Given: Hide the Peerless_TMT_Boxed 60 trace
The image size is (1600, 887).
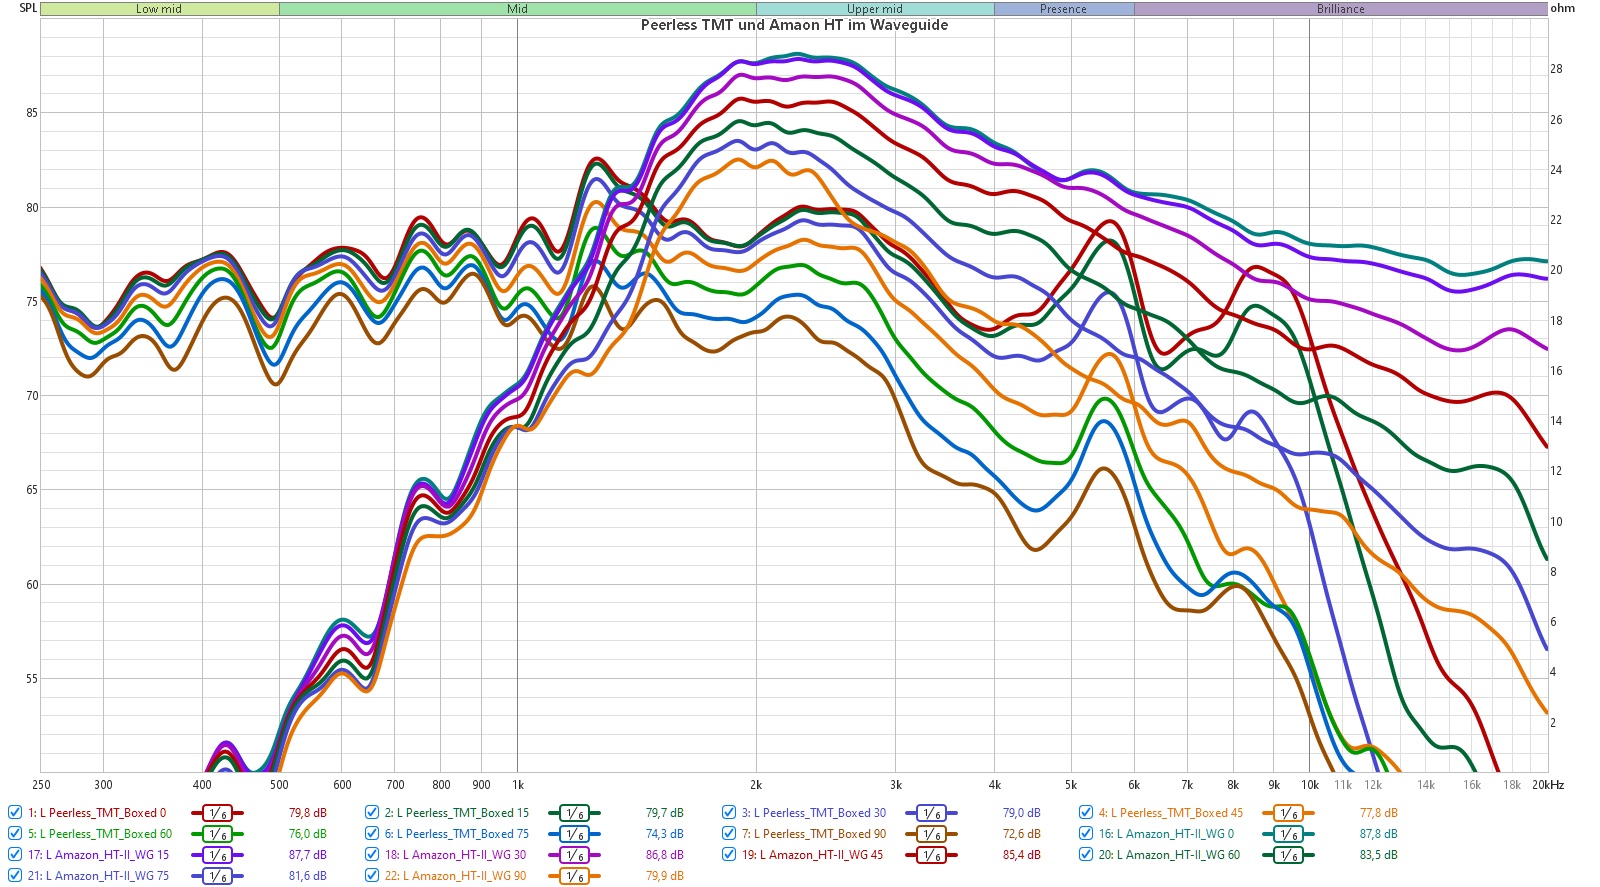Looking at the screenshot, I should (15, 834).
